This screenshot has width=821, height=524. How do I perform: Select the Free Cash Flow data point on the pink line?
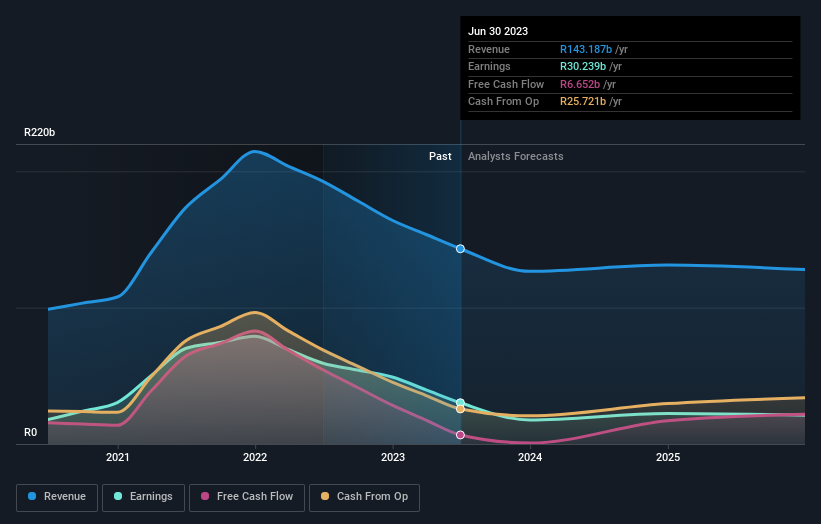[460, 435]
